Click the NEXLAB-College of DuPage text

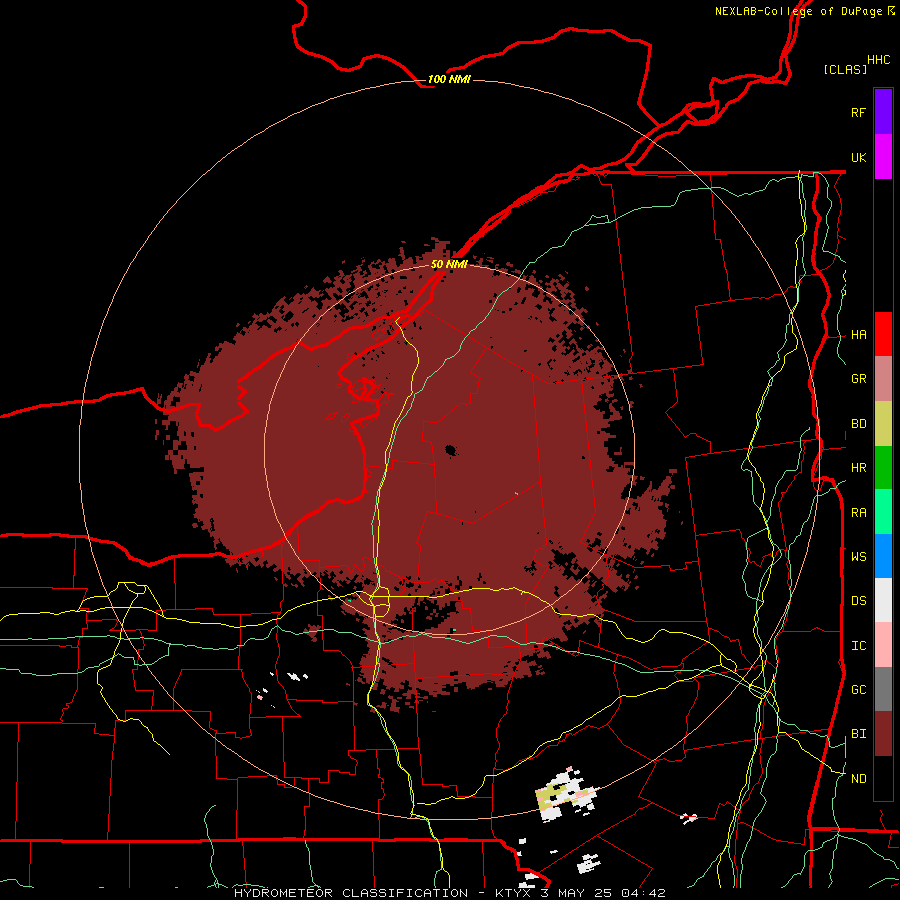pos(798,11)
